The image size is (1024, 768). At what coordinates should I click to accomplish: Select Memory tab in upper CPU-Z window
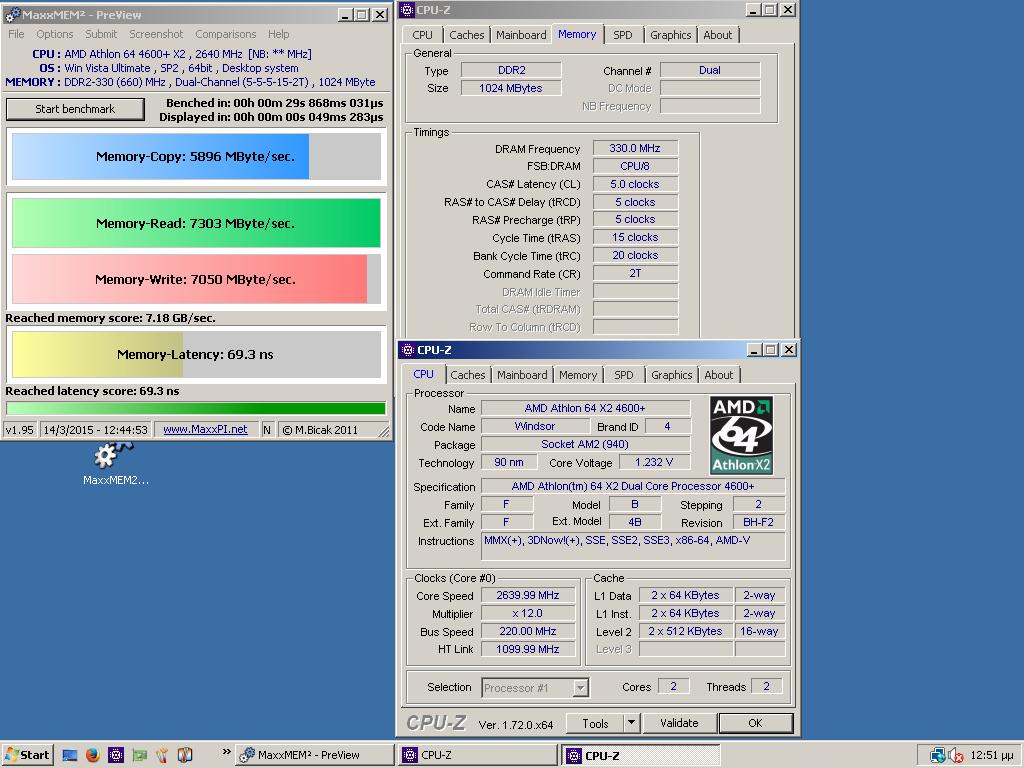577,34
